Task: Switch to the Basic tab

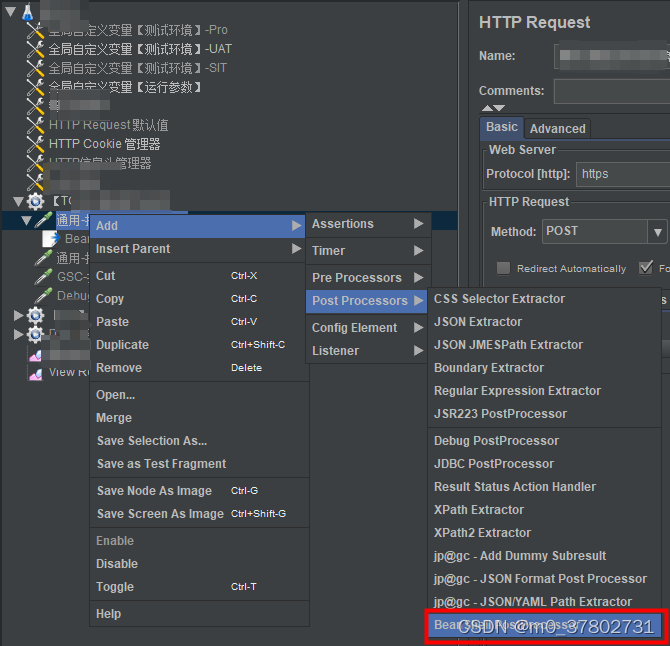Action: tap(502, 127)
